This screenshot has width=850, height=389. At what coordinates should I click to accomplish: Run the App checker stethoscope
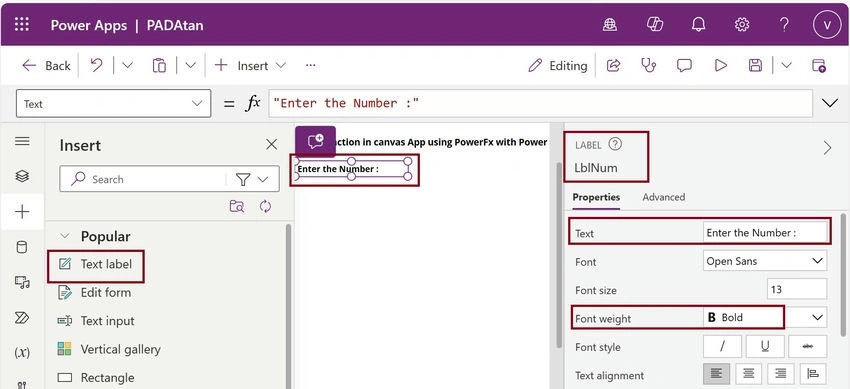(x=648, y=66)
